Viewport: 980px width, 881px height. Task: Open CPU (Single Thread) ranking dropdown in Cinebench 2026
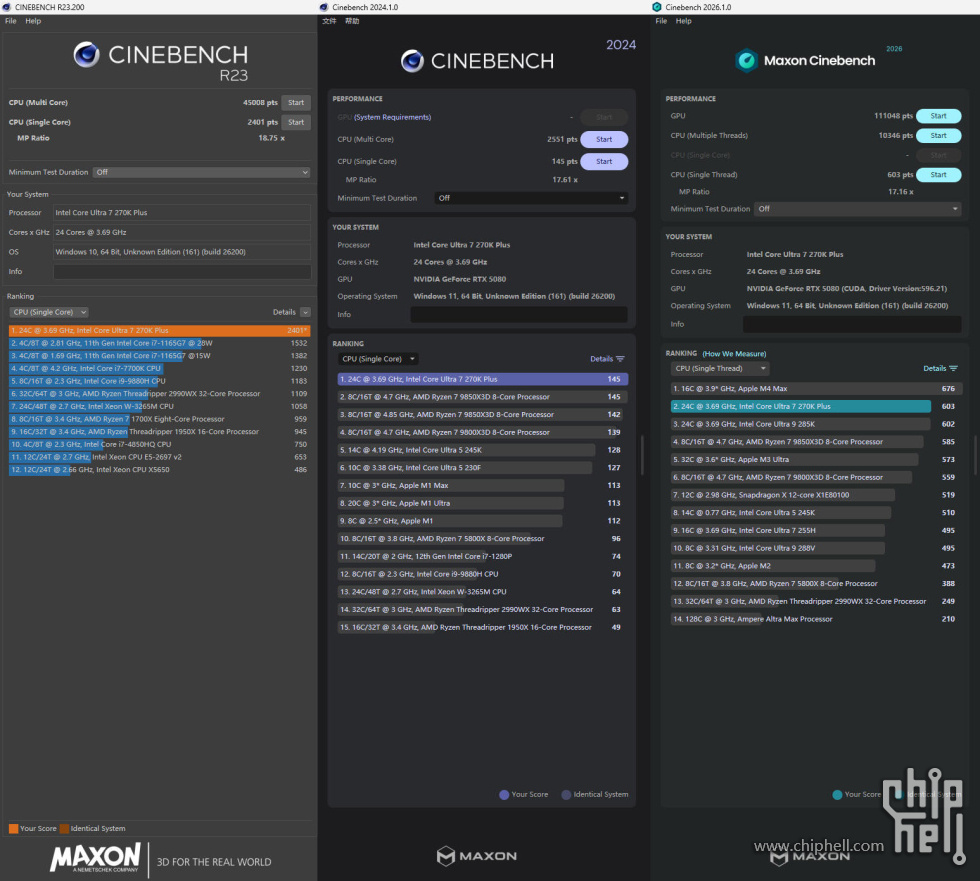click(x=719, y=368)
